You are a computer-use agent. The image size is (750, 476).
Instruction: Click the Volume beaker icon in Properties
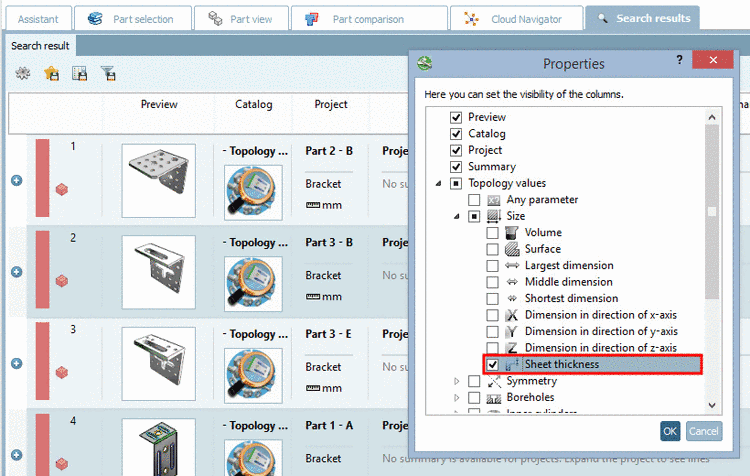[x=512, y=232]
